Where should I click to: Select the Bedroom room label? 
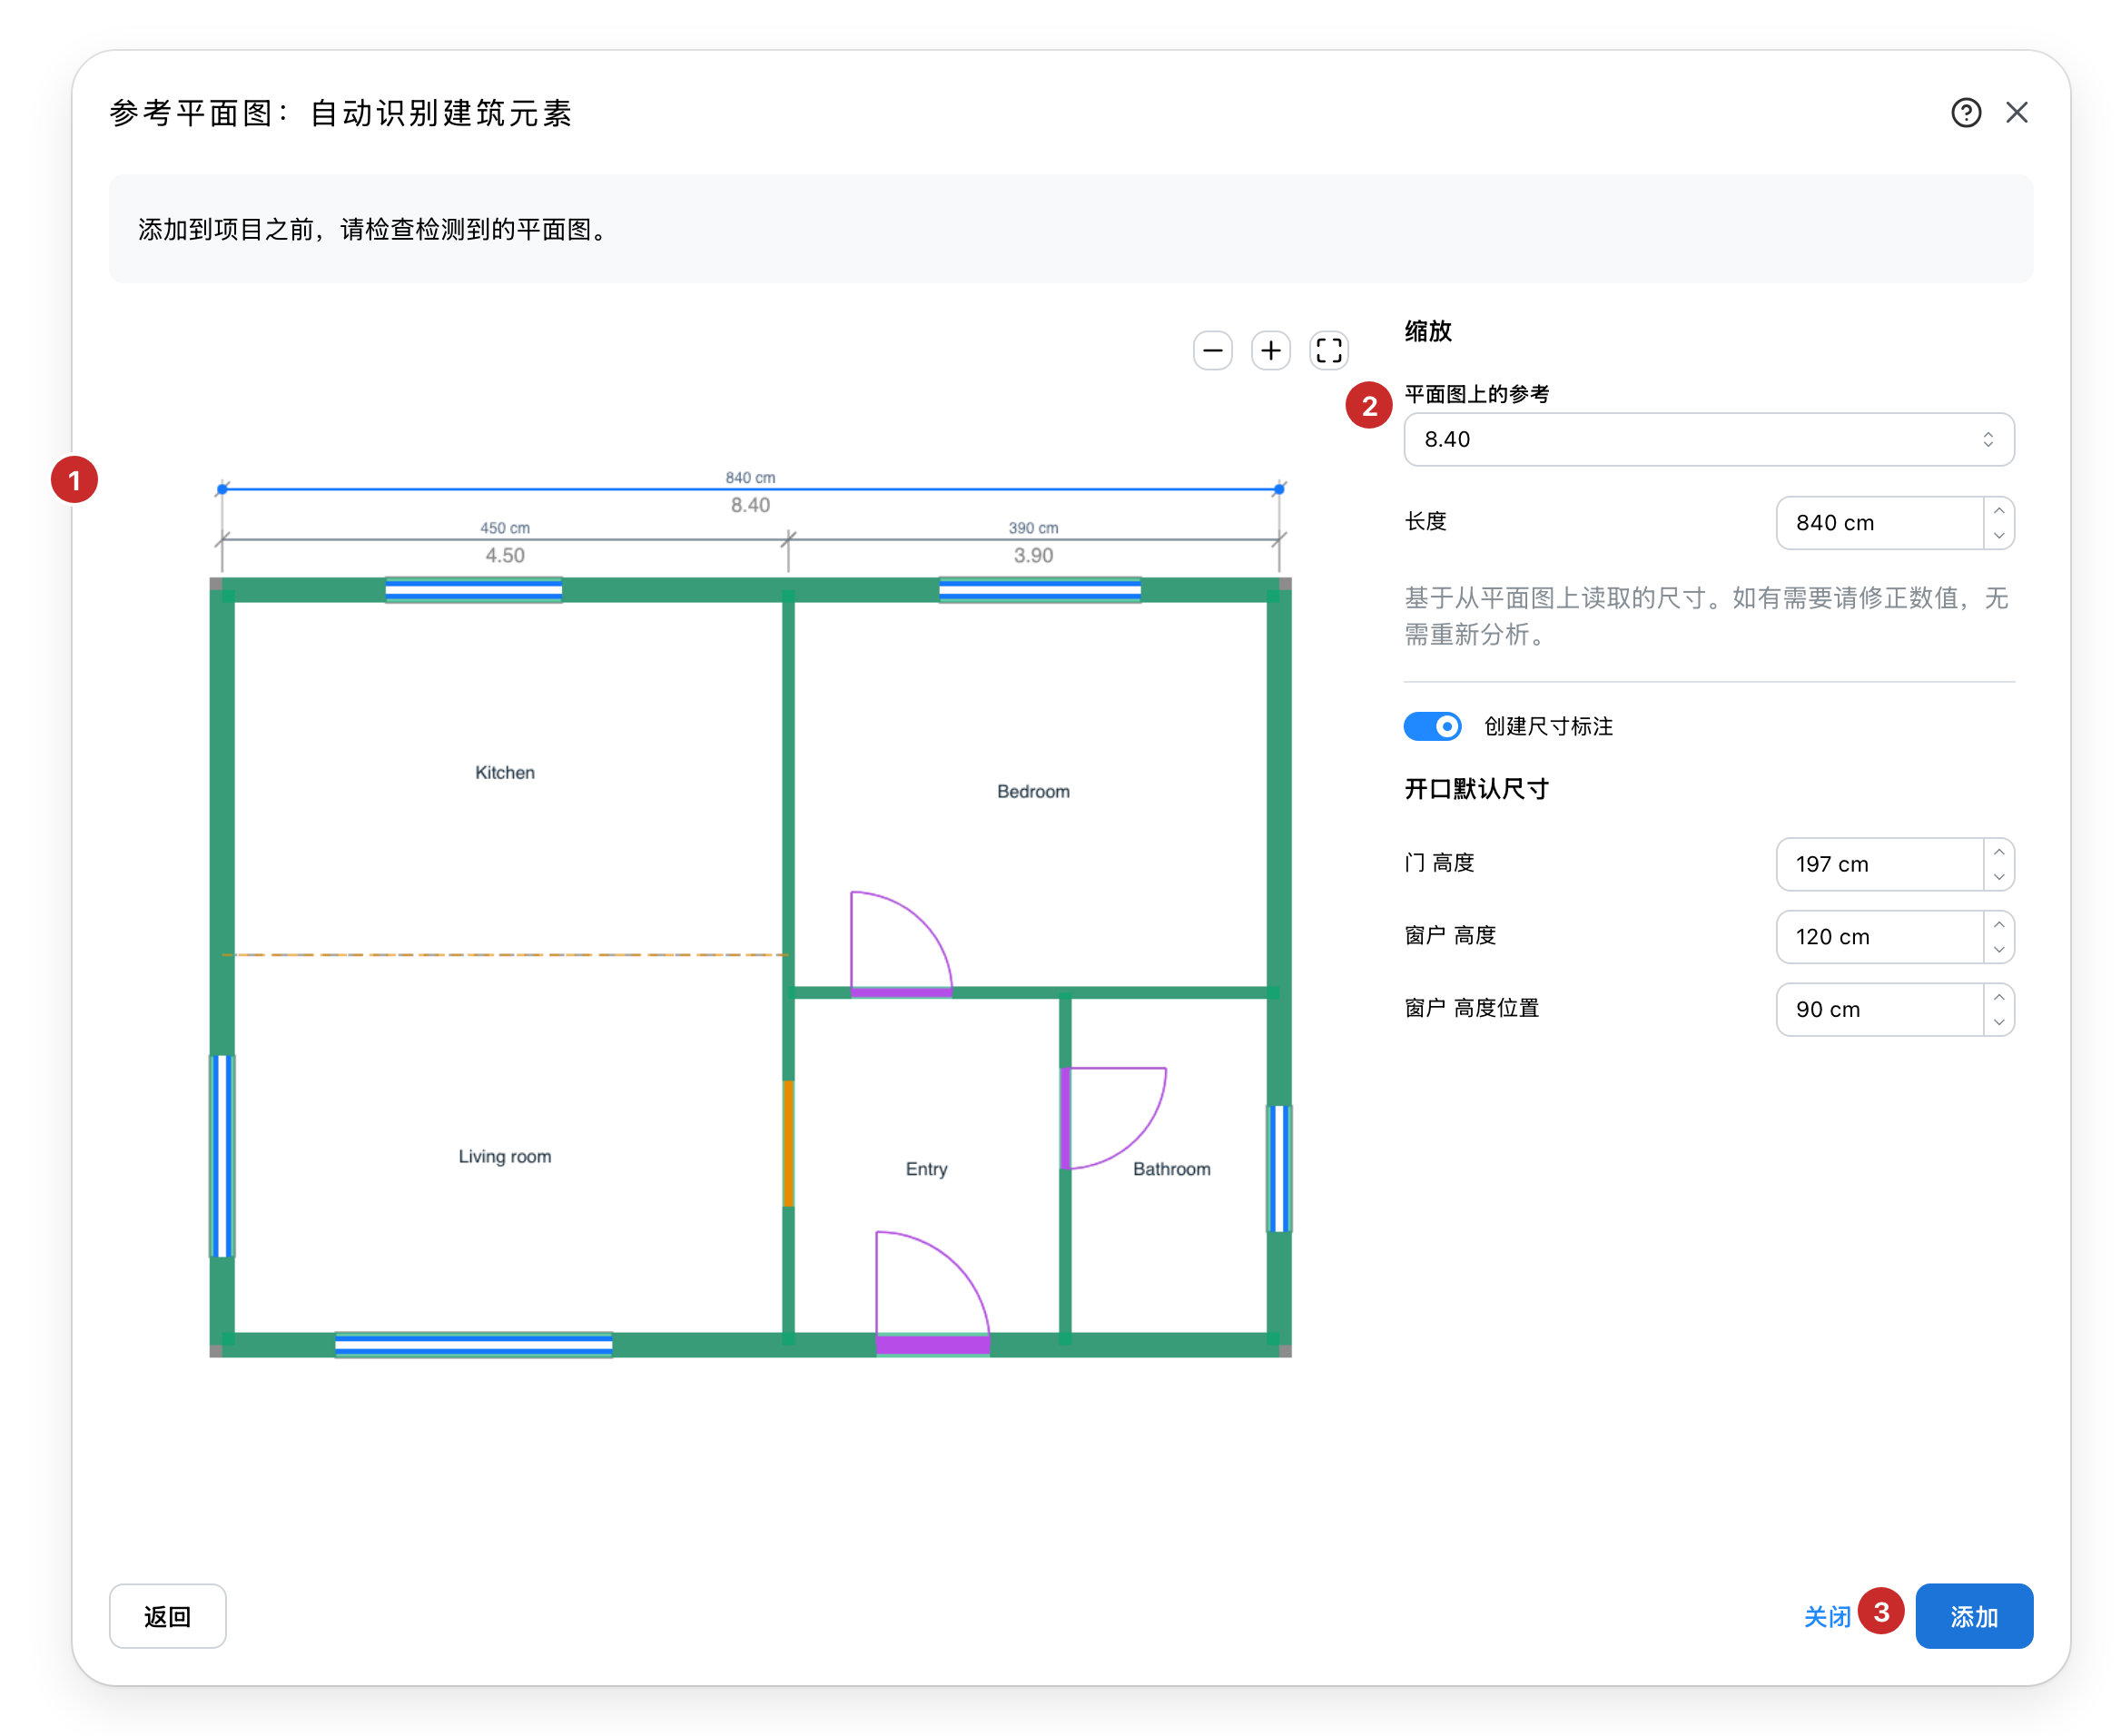pos(1032,791)
